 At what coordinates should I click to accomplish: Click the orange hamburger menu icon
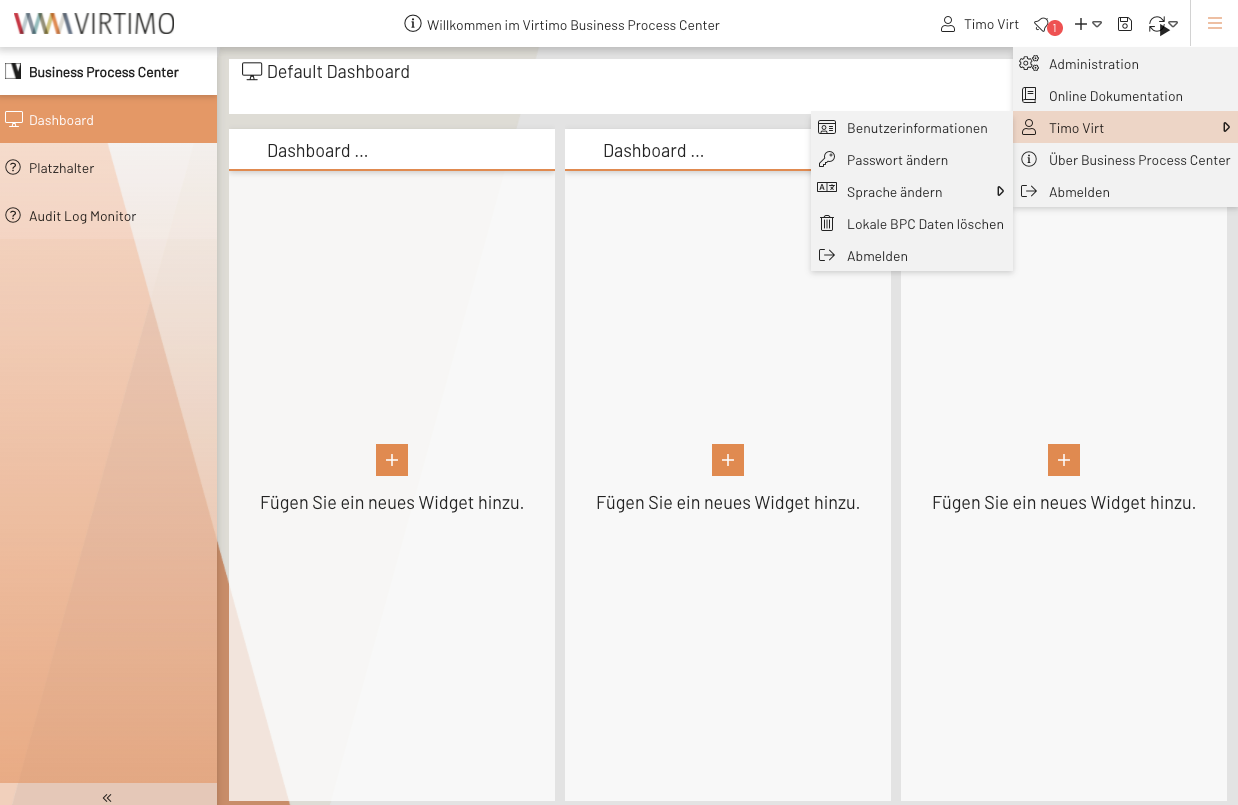[x=1214, y=24]
